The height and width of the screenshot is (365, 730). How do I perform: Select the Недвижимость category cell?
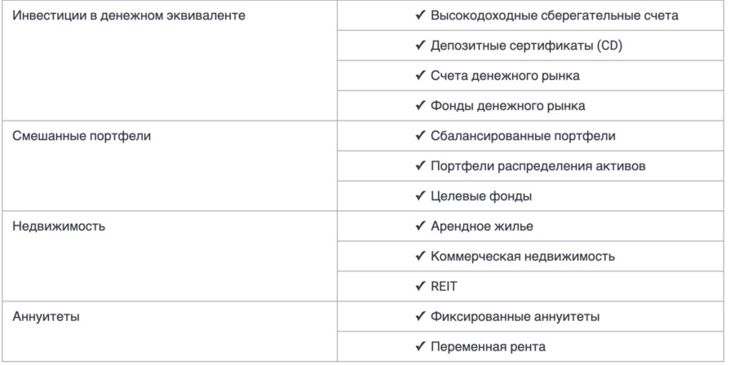(x=169, y=256)
